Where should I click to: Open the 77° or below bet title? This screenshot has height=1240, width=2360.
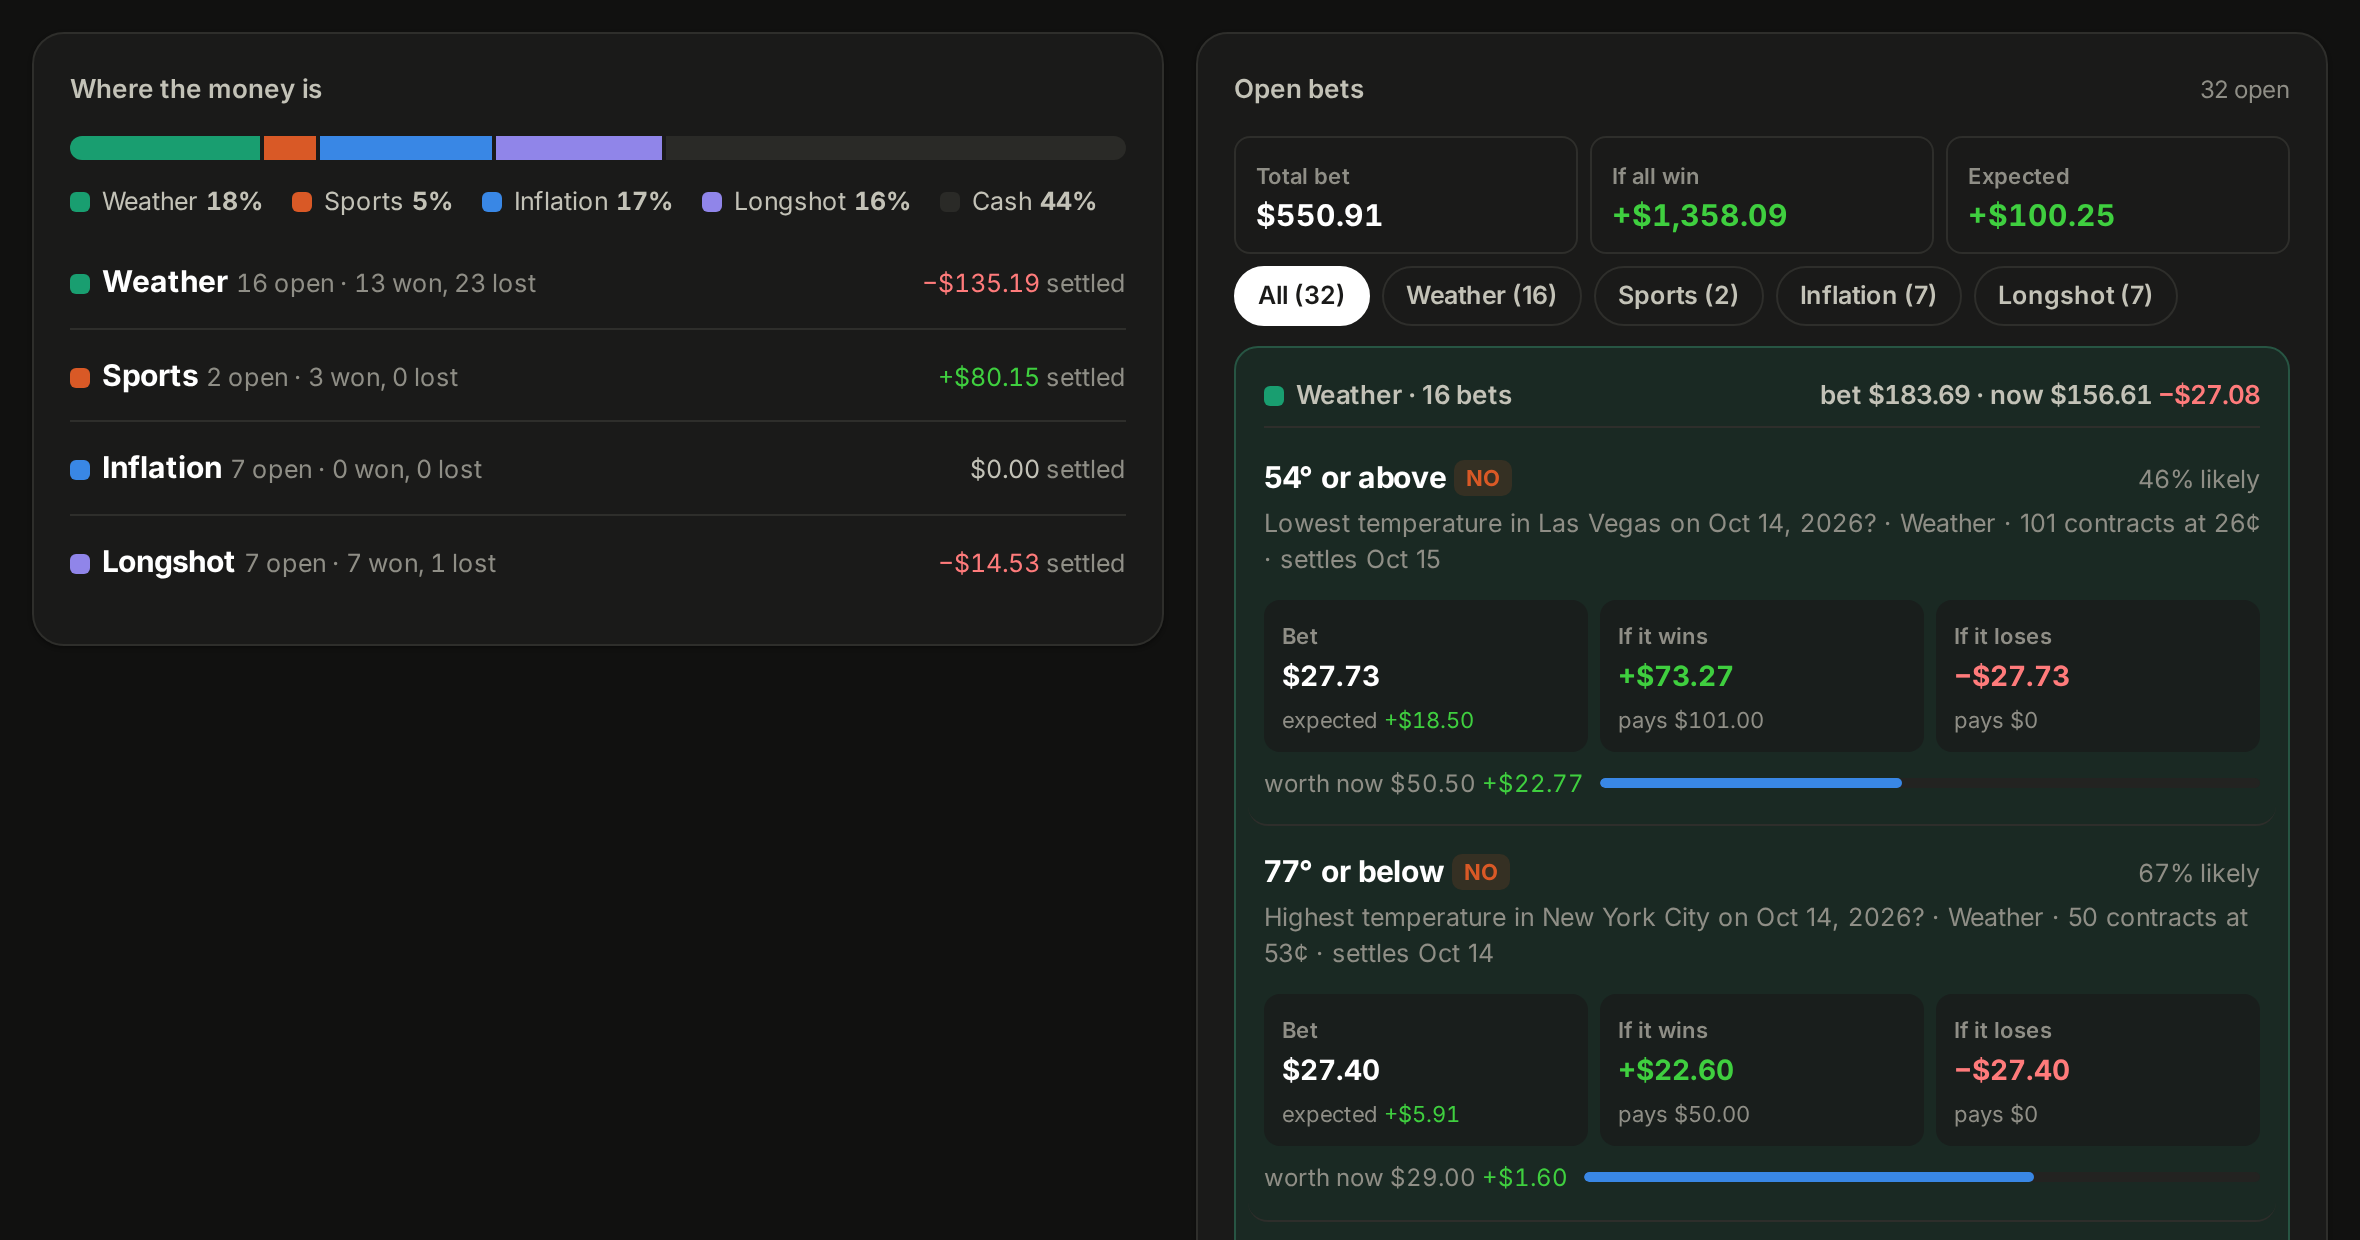(1353, 872)
